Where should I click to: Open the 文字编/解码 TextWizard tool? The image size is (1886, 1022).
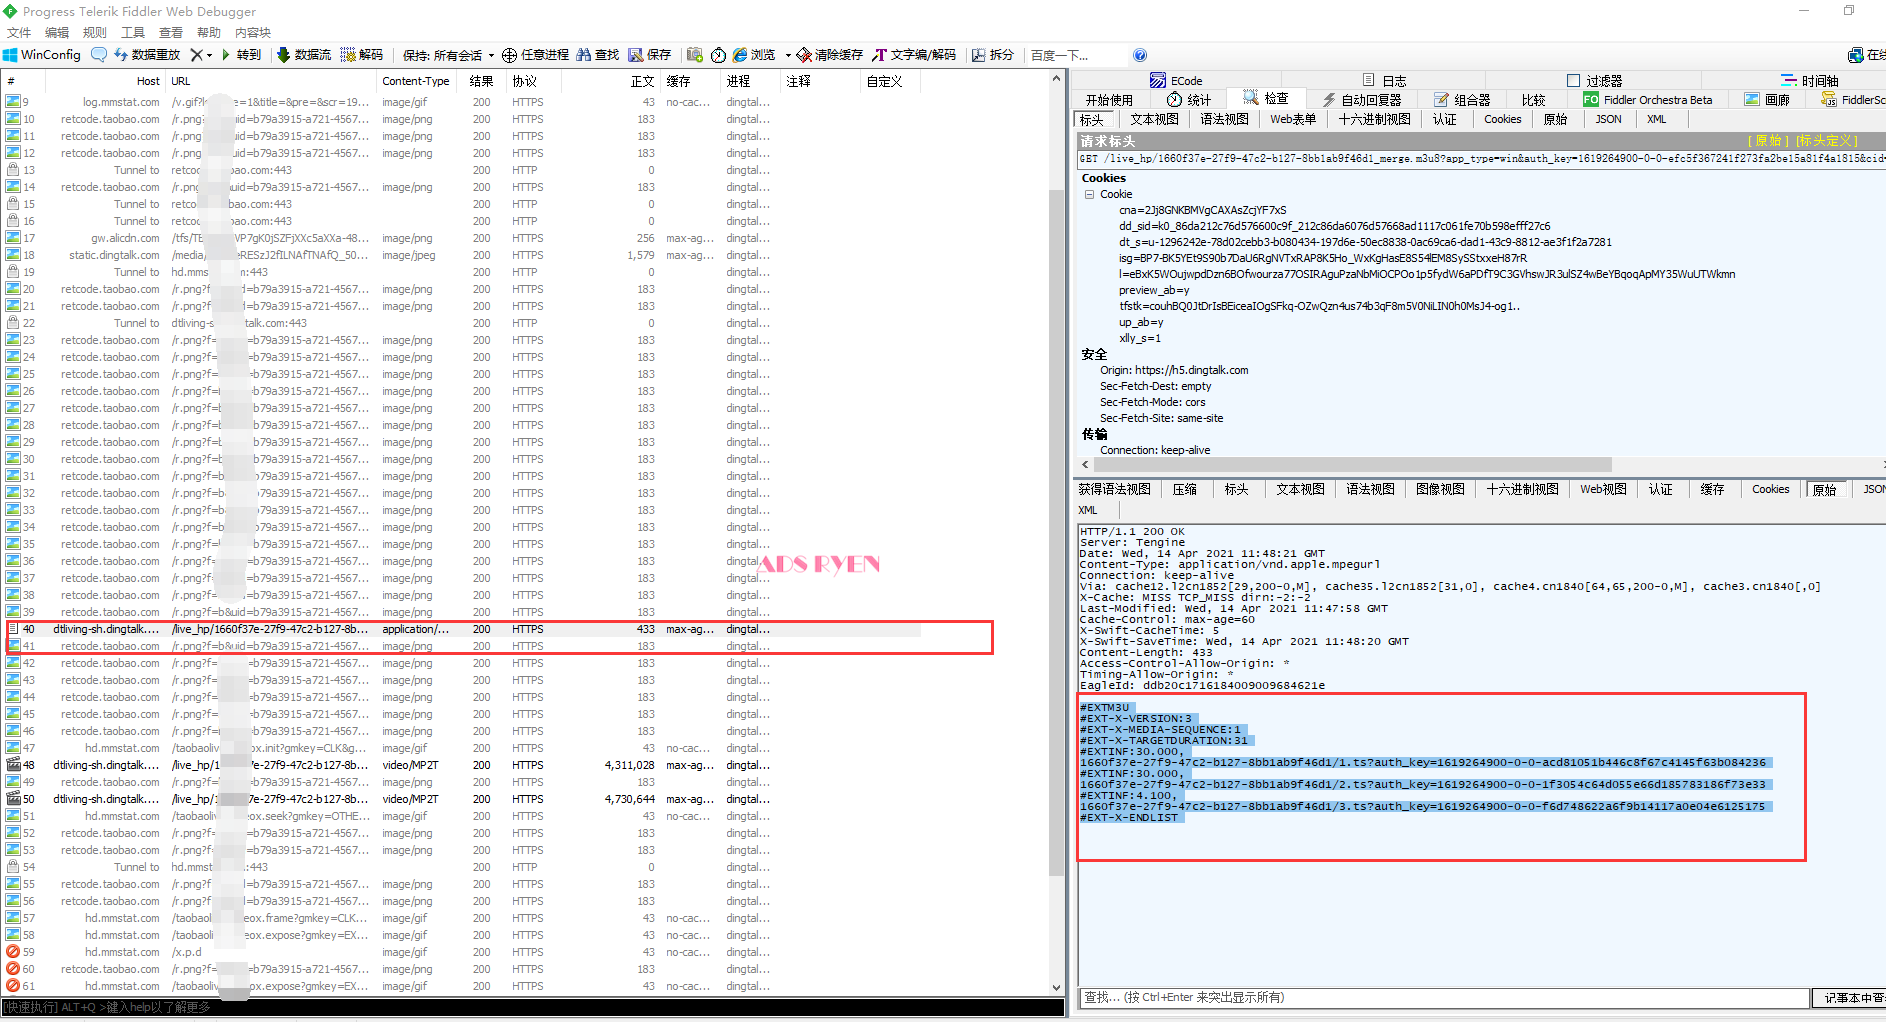pos(914,55)
